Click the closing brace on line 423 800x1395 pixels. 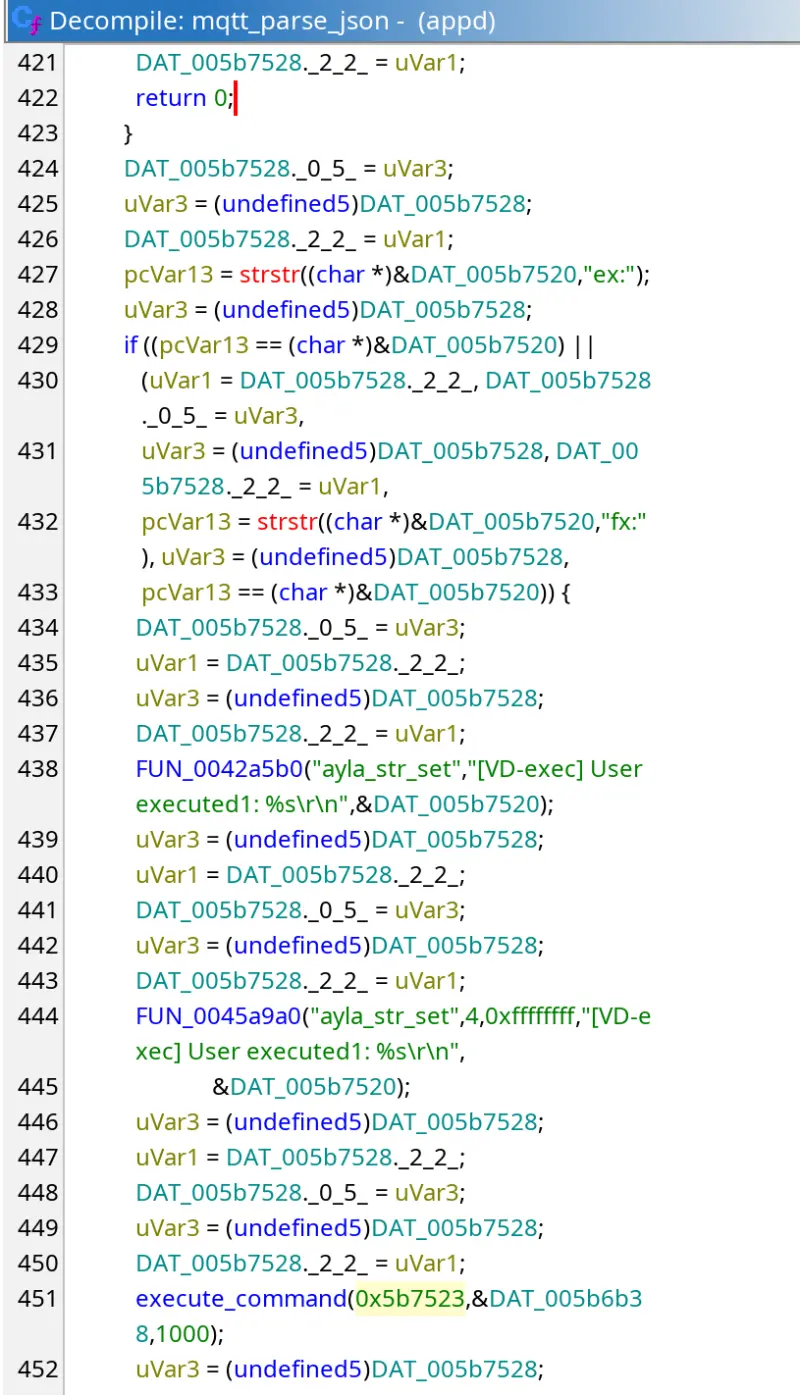click(128, 133)
